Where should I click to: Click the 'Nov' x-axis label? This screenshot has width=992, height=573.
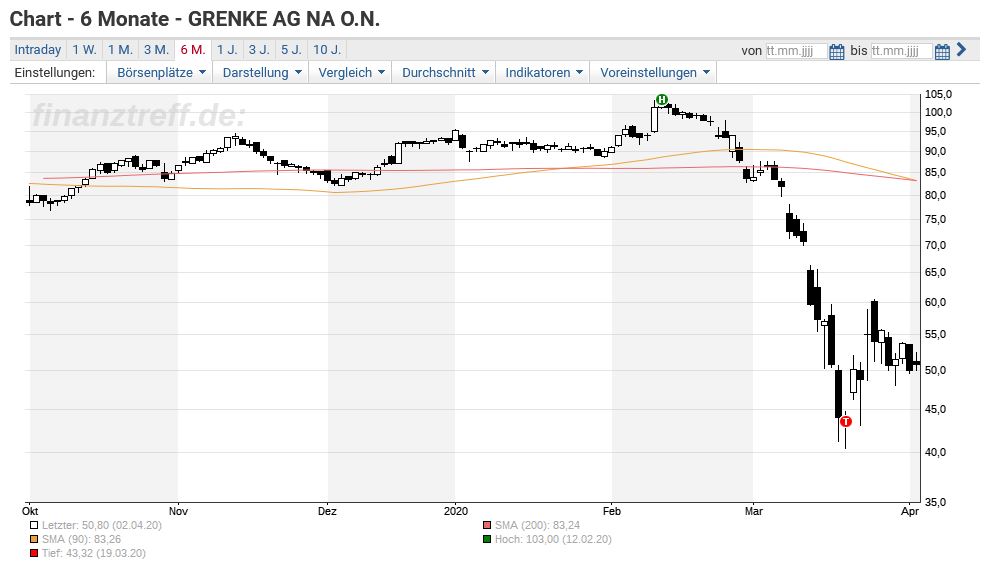point(178,511)
